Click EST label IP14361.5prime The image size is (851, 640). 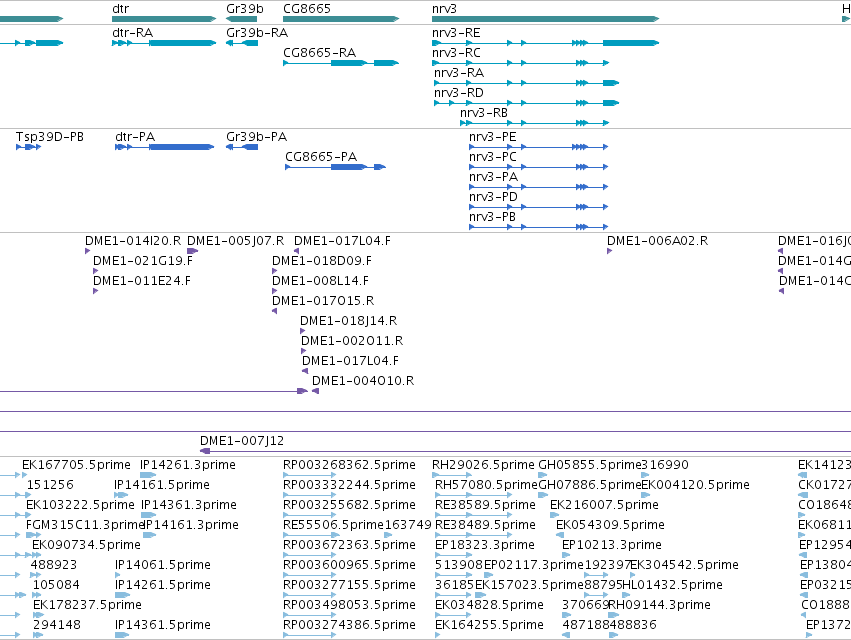tap(163, 625)
